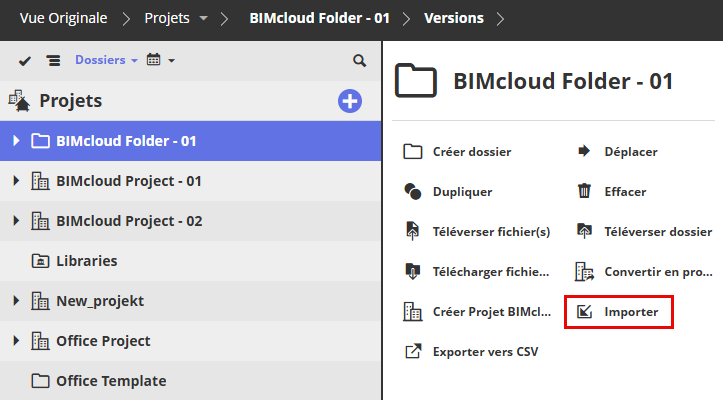Image resolution: width=723 pixels, height=400 pixels.
Task: Select the Office Template folder
Action: click(110, 381)
